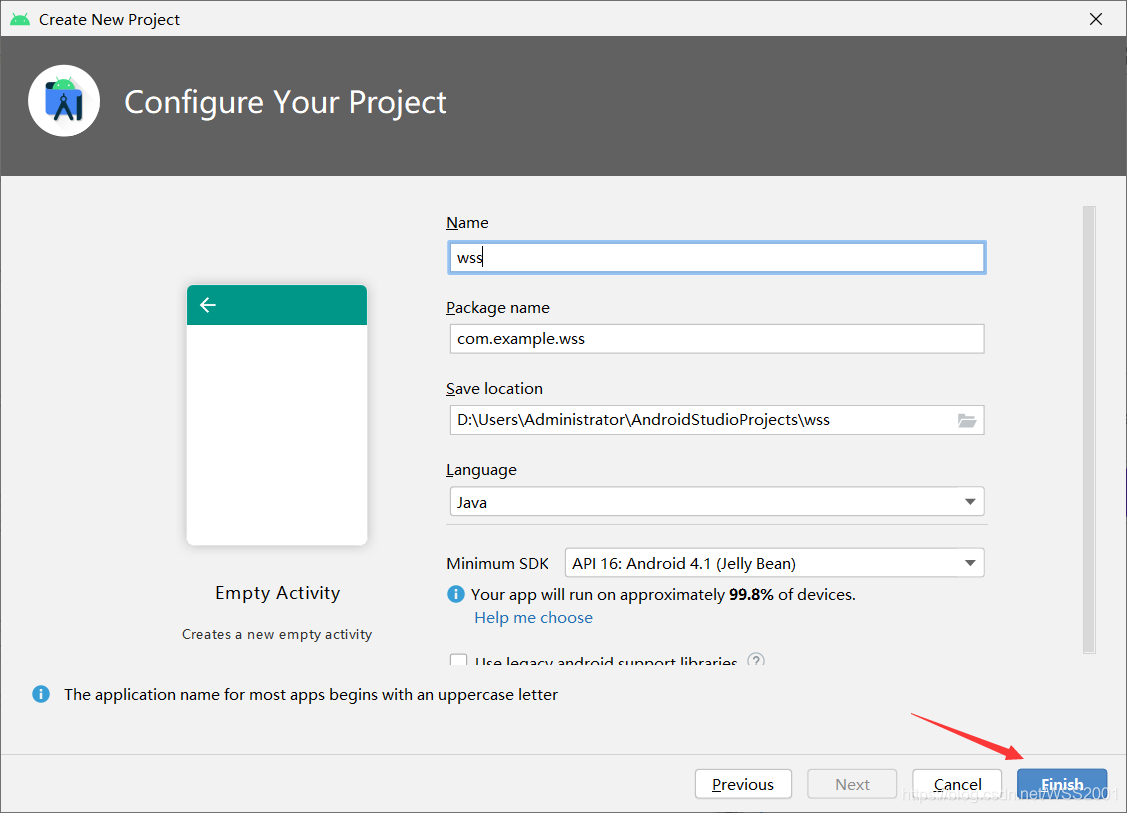The height and width of the screenshot is (813, 1127).
Task: Click the Cancel button
Action: point(957,784)
